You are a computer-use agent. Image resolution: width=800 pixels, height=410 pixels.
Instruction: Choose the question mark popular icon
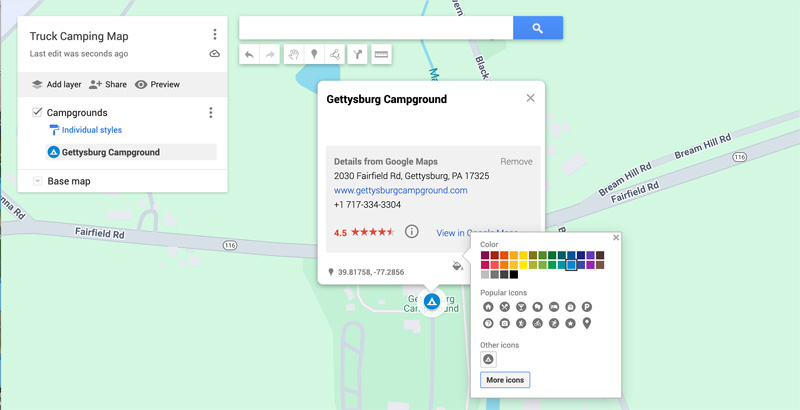488,323
